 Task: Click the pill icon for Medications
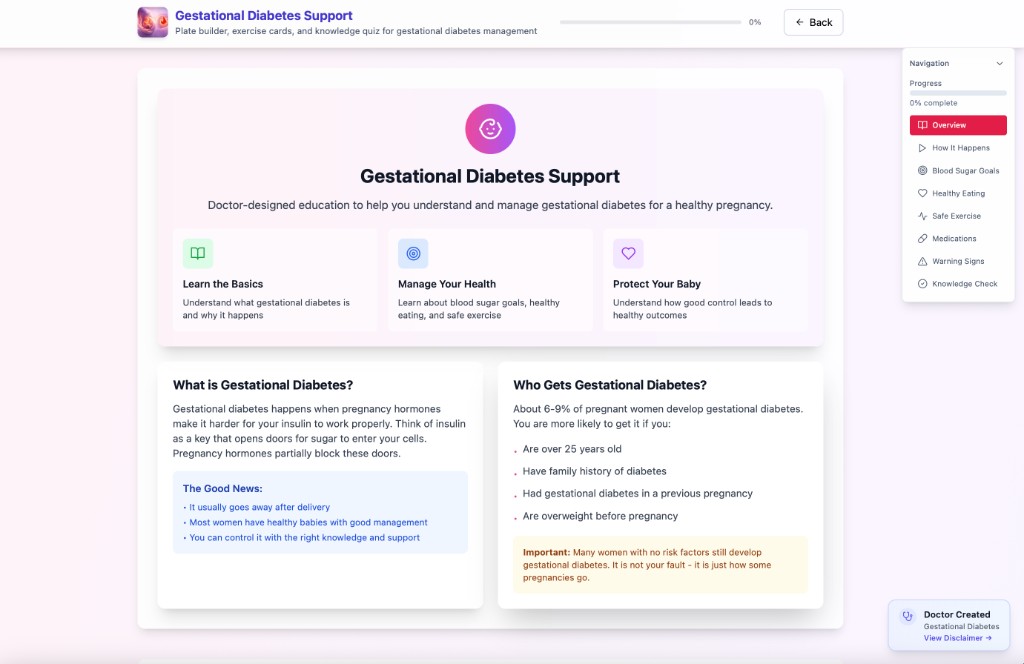tap(924, 238)
